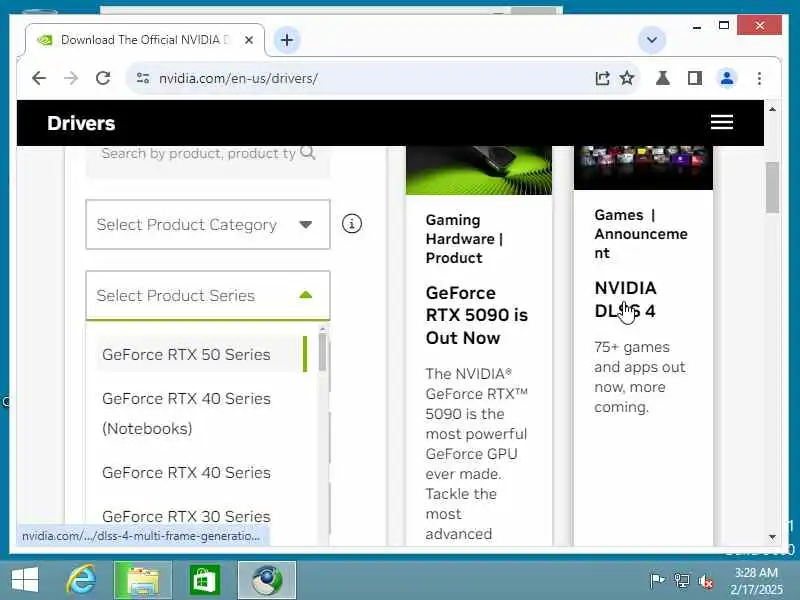Click the page vertical scrollbar thumb
The height and width of the screenshot is (600, 800).
[772, 187]
